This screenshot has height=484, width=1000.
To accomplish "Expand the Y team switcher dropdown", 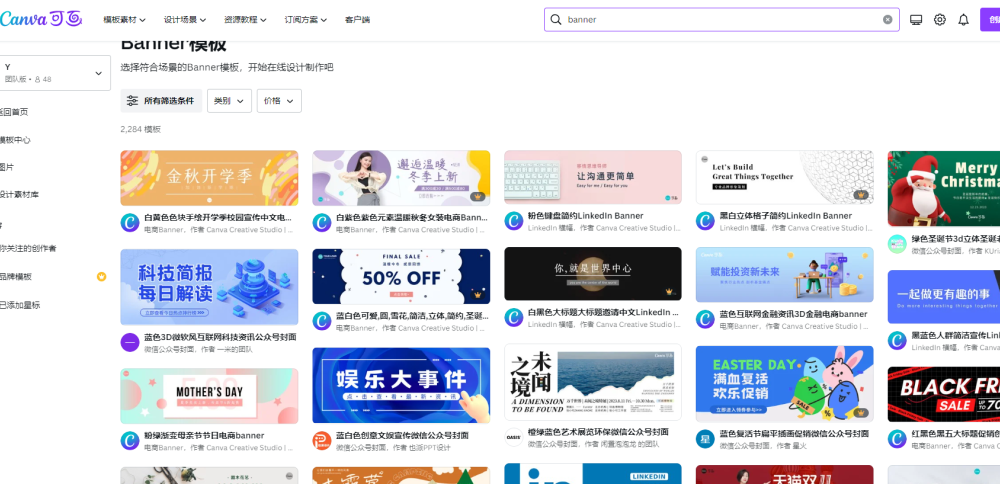I will 98,73.
